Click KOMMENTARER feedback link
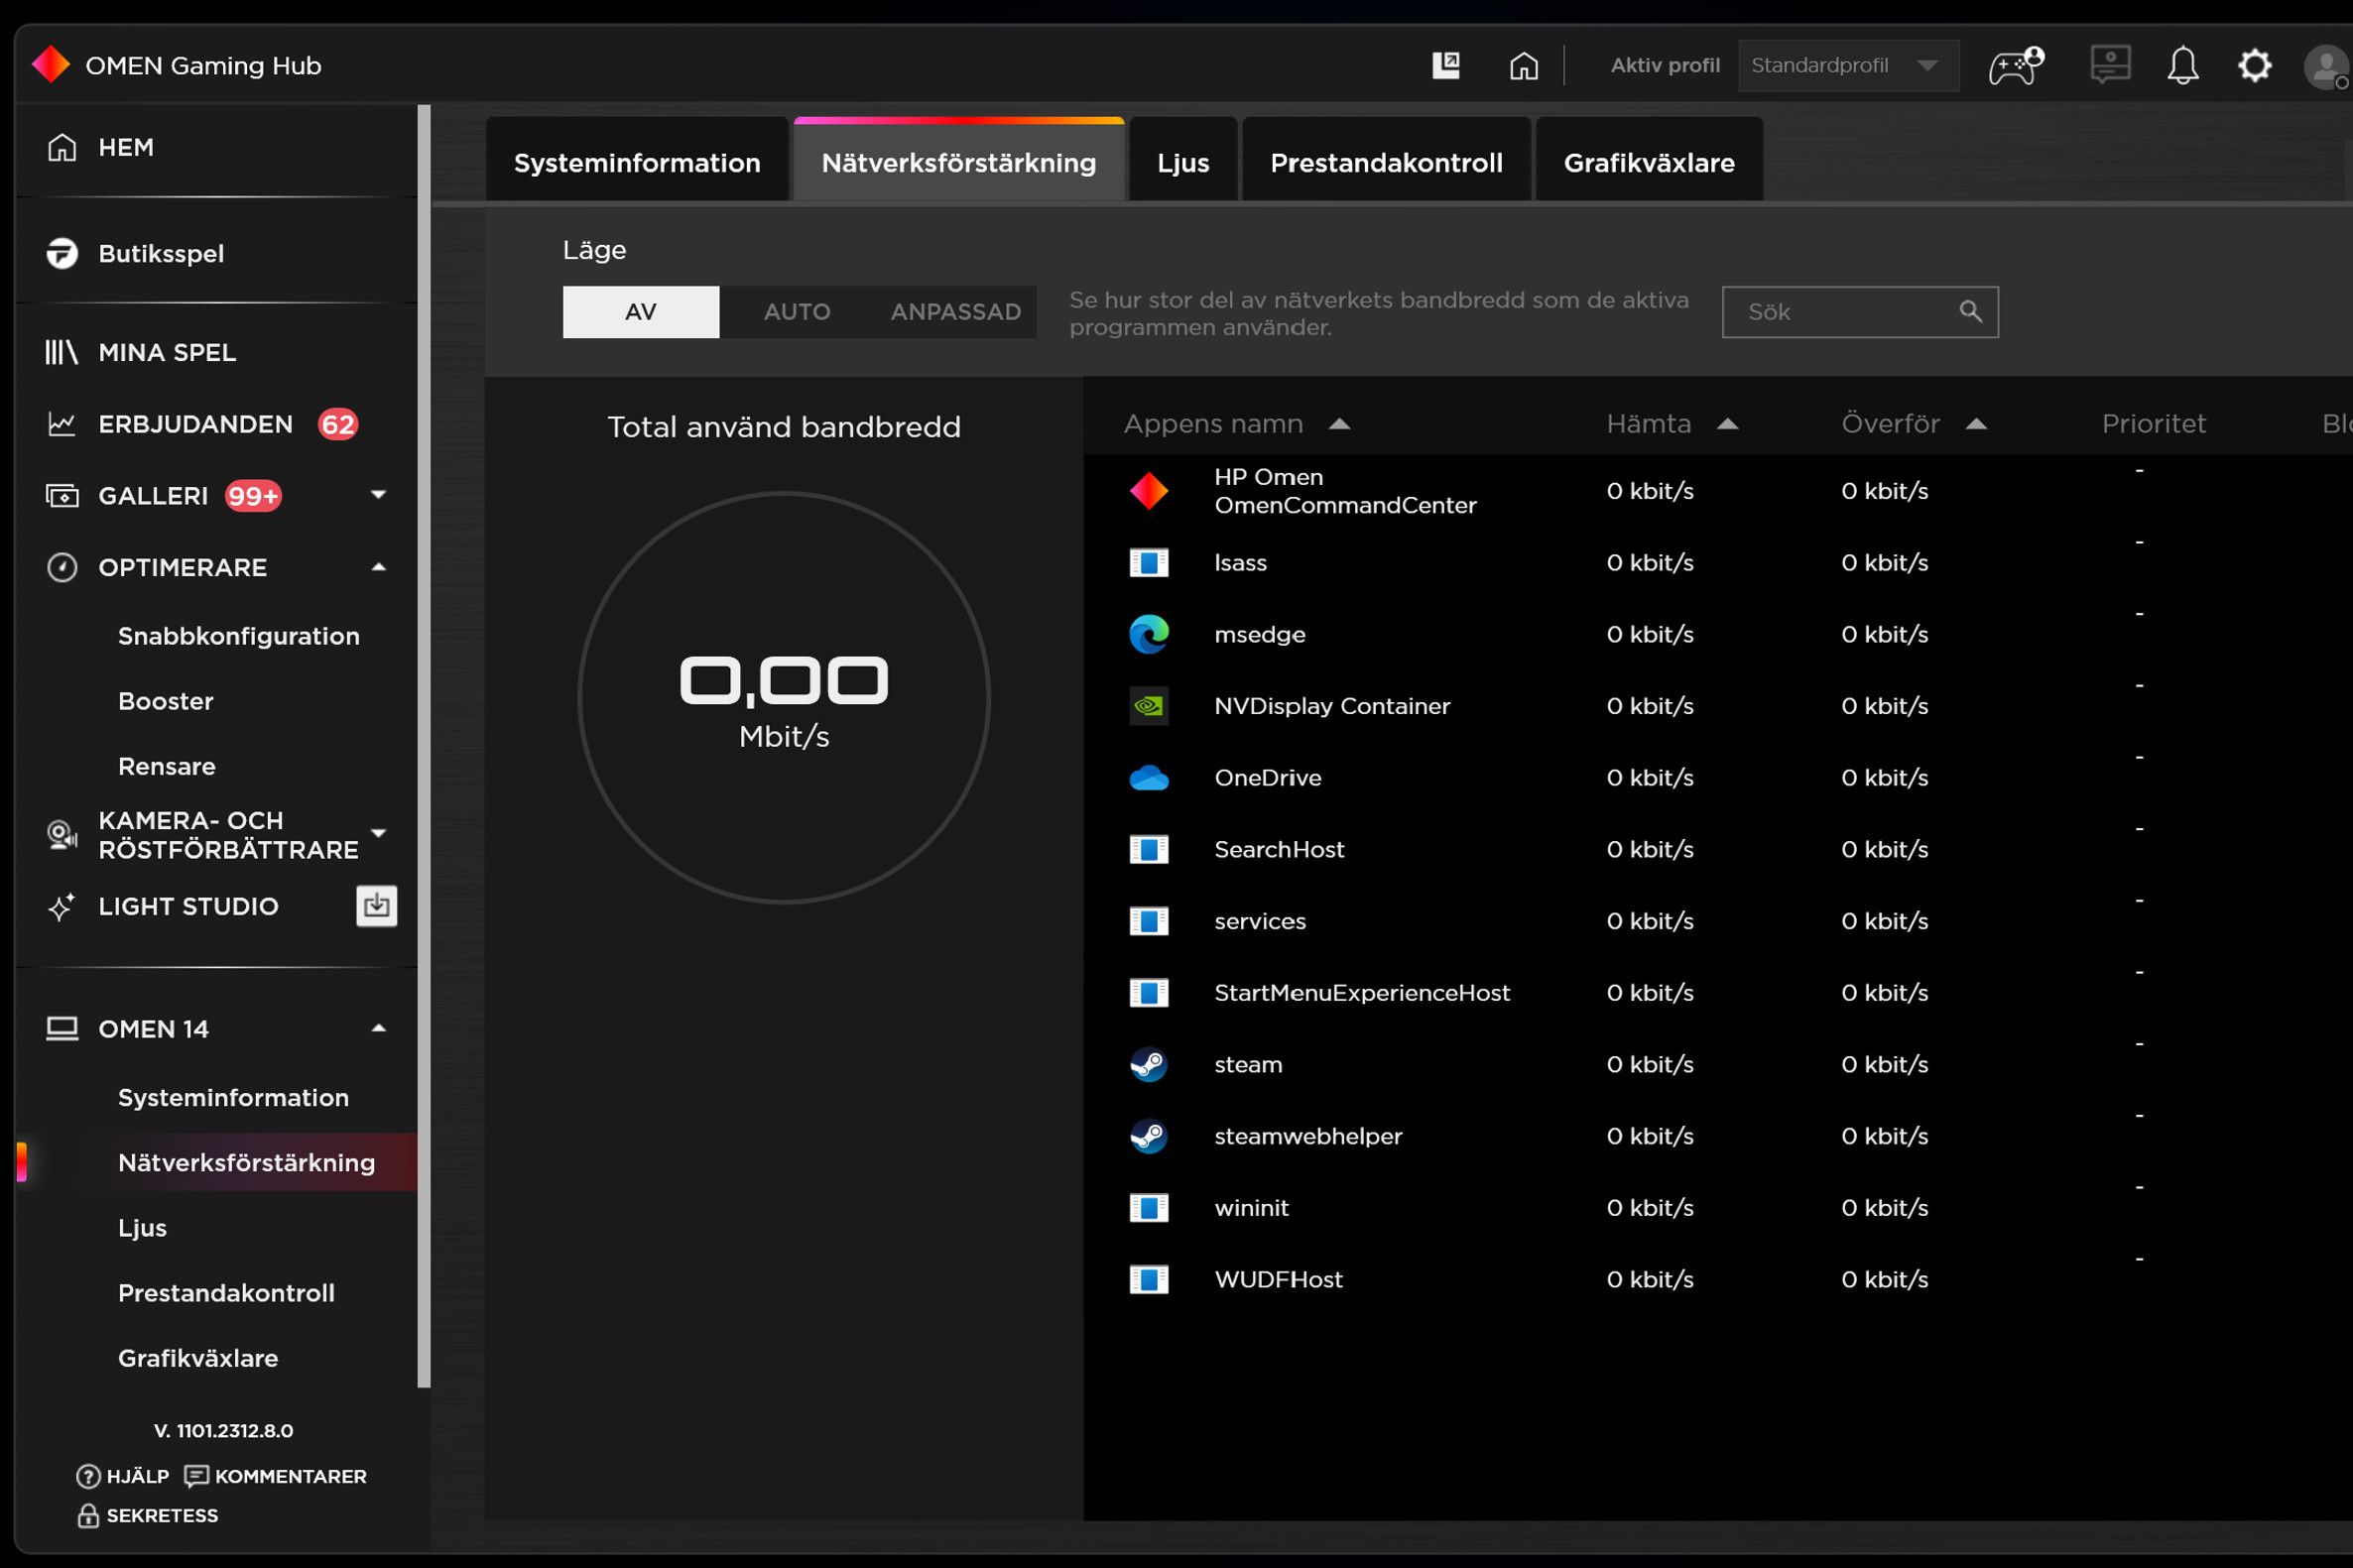 coord(276,1476)
